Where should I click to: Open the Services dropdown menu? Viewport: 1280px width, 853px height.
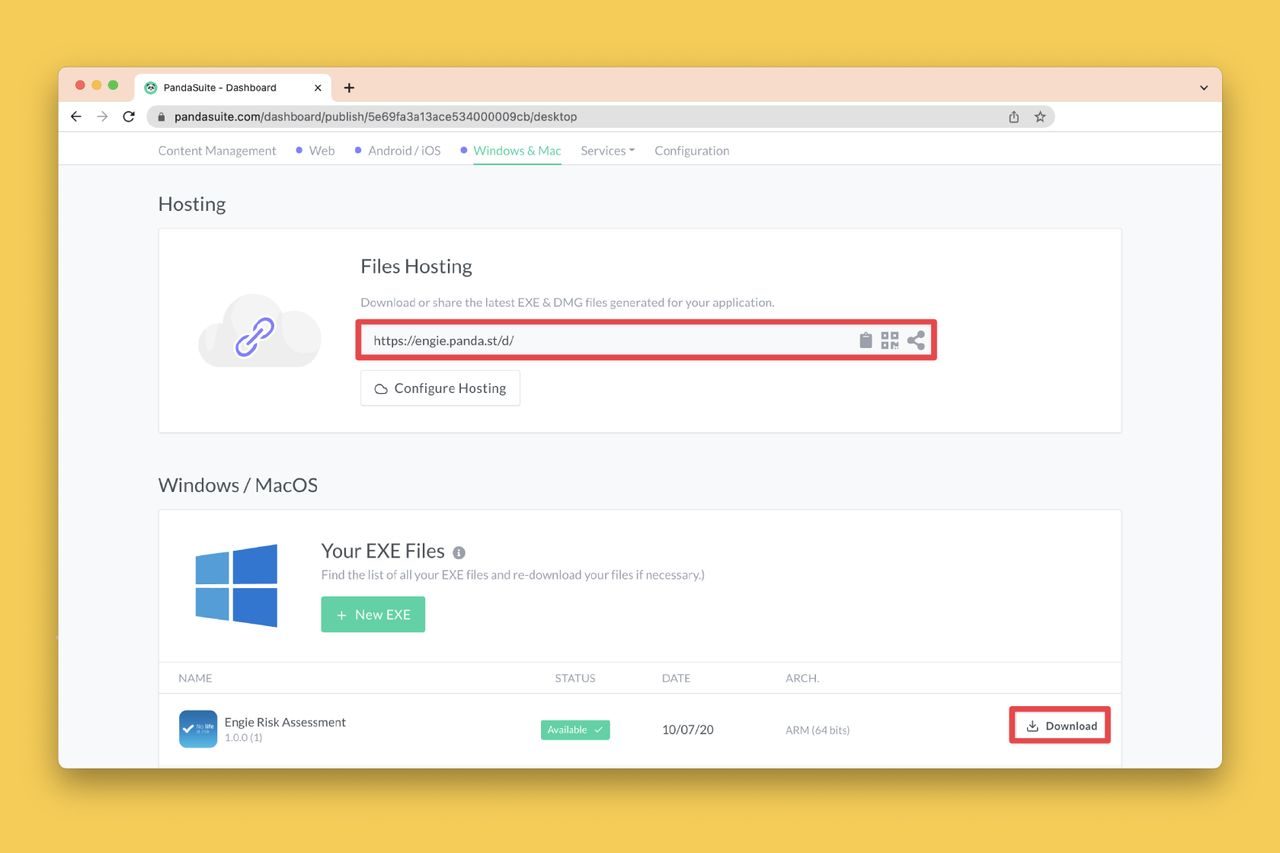(607, 150)
